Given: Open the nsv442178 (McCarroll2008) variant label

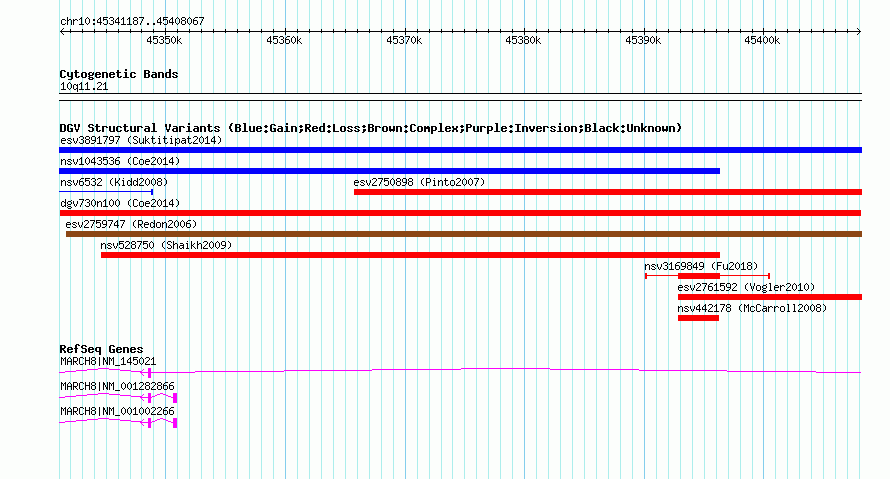Looking at the screenshot, I should pos(752,308).
